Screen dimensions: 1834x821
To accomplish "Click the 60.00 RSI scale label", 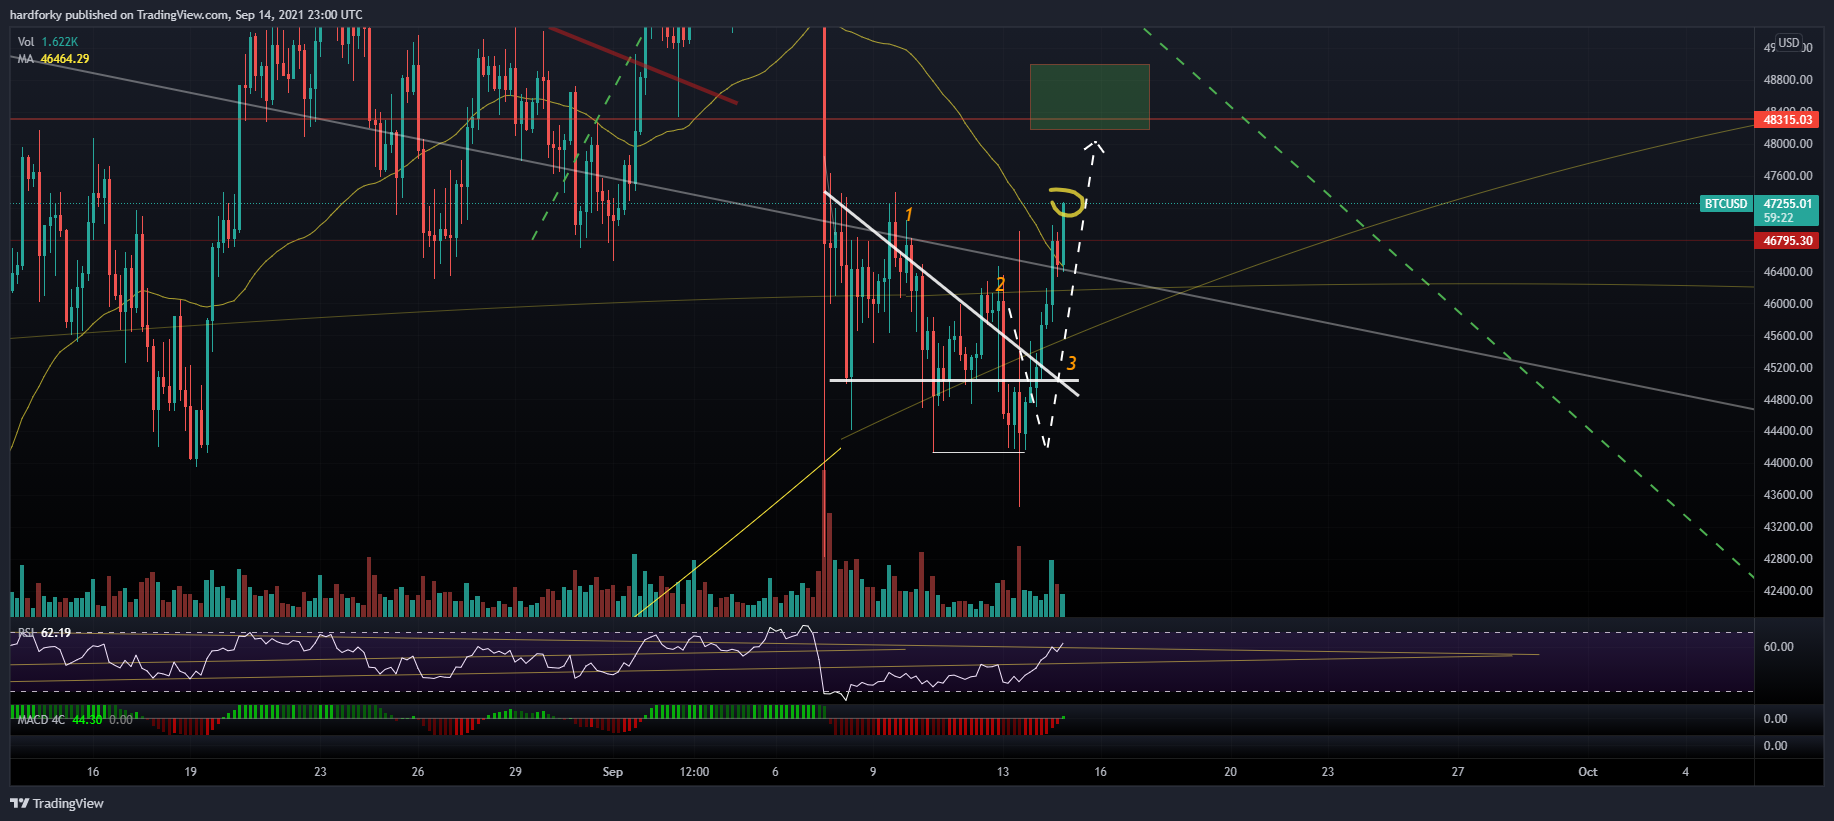I will tap(1778, 647).
